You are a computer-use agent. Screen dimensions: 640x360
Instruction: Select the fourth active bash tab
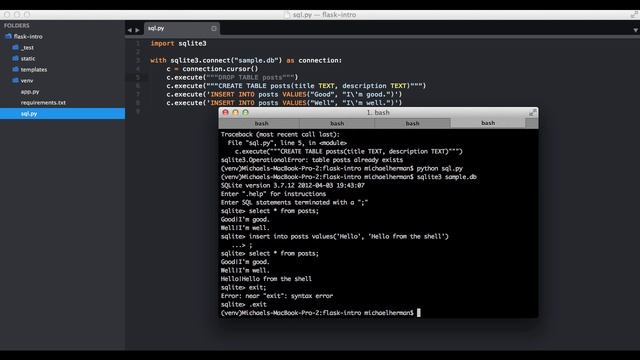click(488, 123)
